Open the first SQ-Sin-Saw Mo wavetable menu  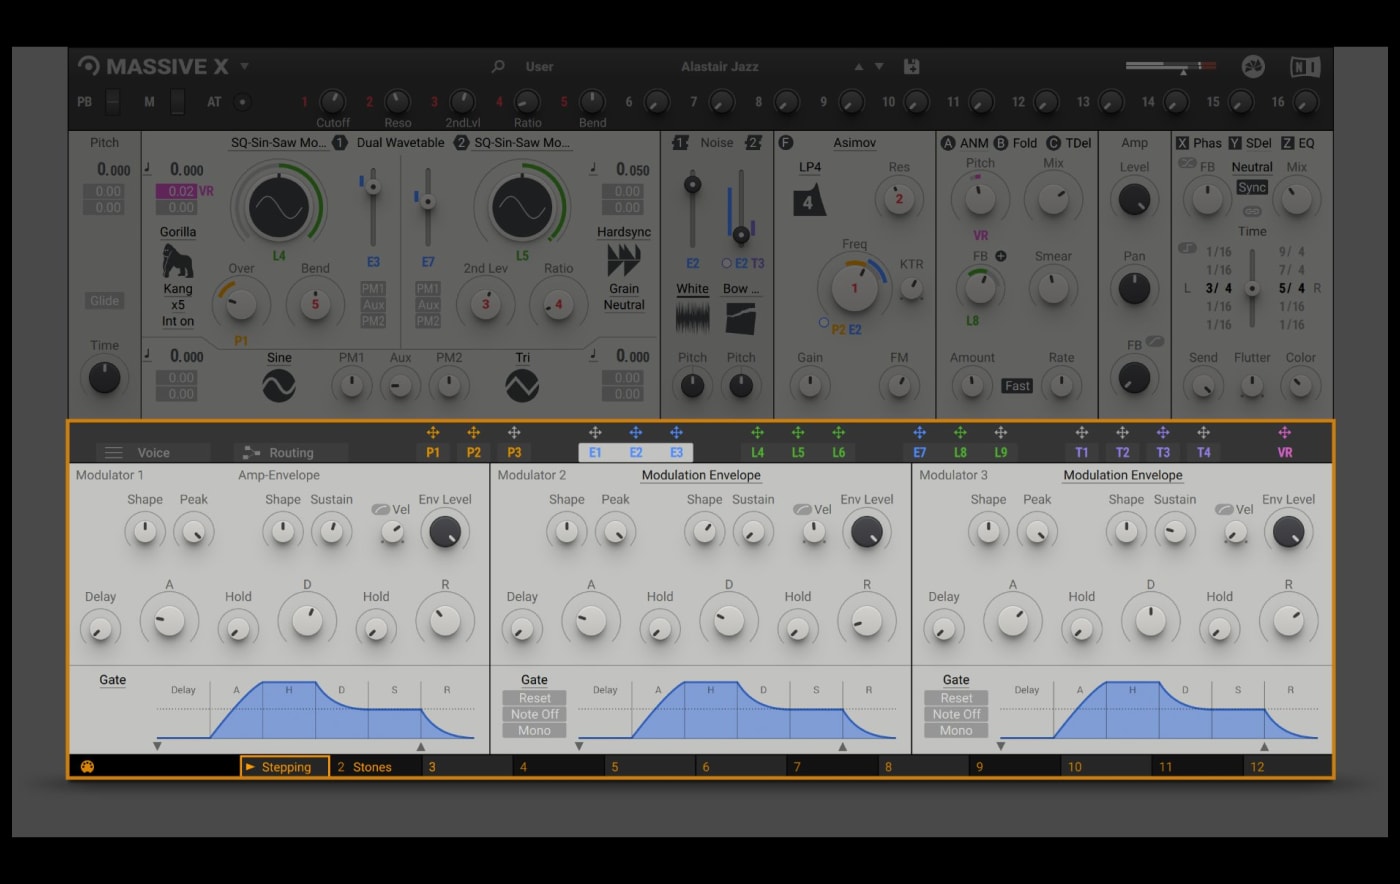click(279, 143)
